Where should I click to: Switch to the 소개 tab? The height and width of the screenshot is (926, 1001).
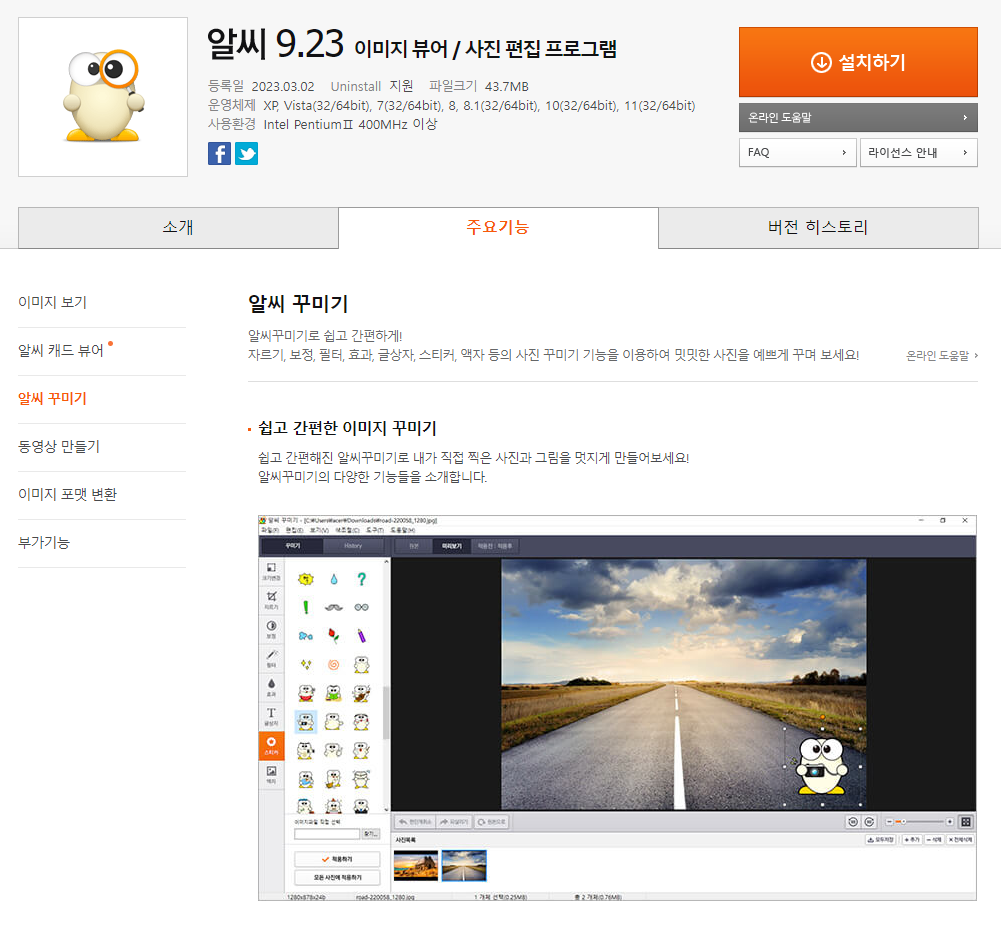[178, 227]
